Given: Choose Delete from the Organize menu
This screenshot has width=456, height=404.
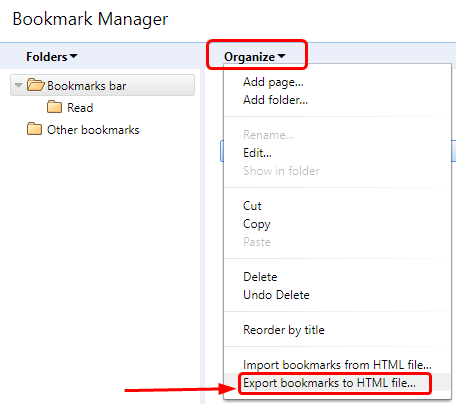Looking at the screenshot, I should tap(260, 277).
